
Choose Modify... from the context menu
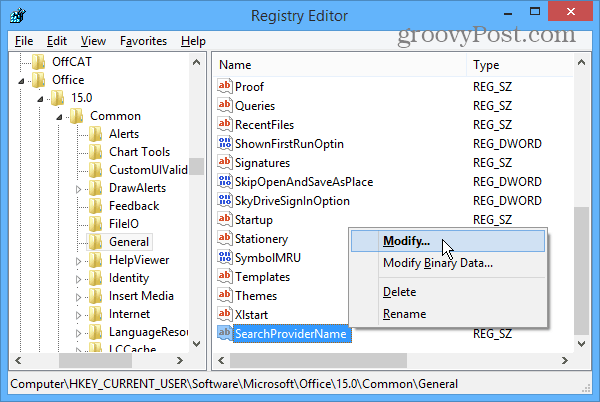coord(448,241)
